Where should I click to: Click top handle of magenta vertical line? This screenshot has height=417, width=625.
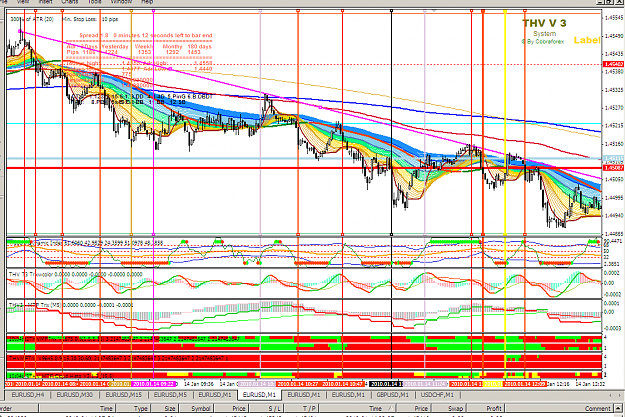(153, 11)
